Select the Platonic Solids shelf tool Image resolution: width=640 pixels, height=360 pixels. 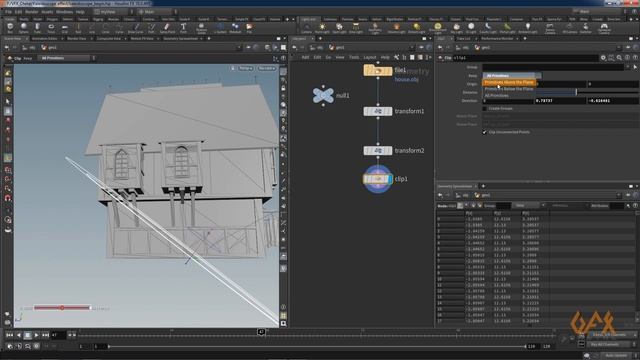201,28
